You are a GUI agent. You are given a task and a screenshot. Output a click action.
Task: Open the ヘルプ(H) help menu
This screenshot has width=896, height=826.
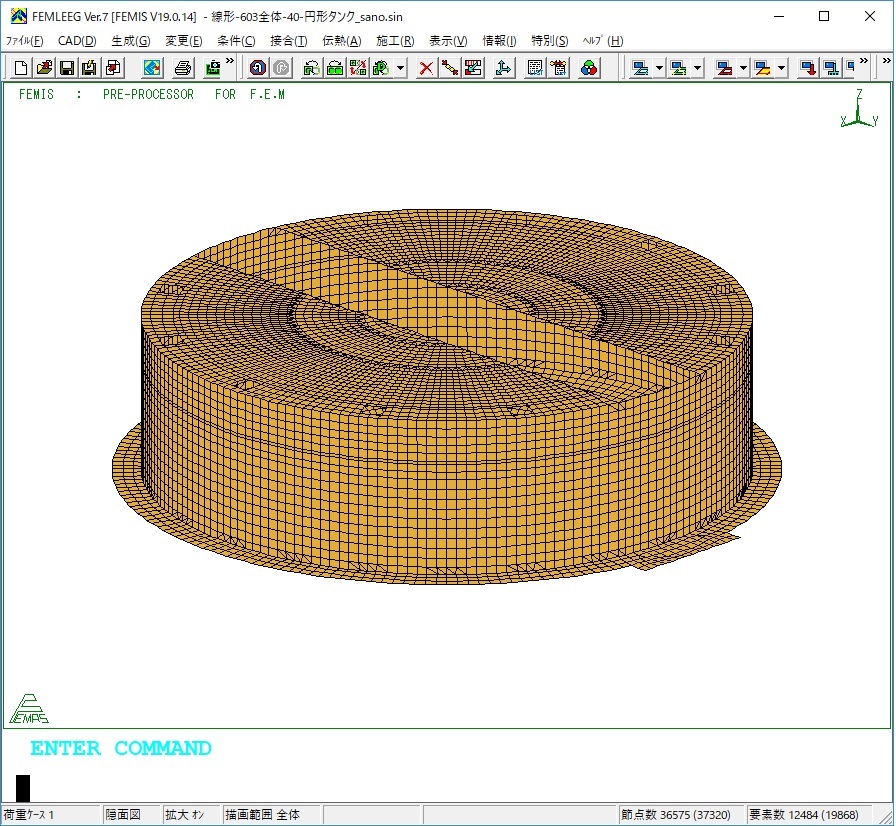(x=602, y=41)
